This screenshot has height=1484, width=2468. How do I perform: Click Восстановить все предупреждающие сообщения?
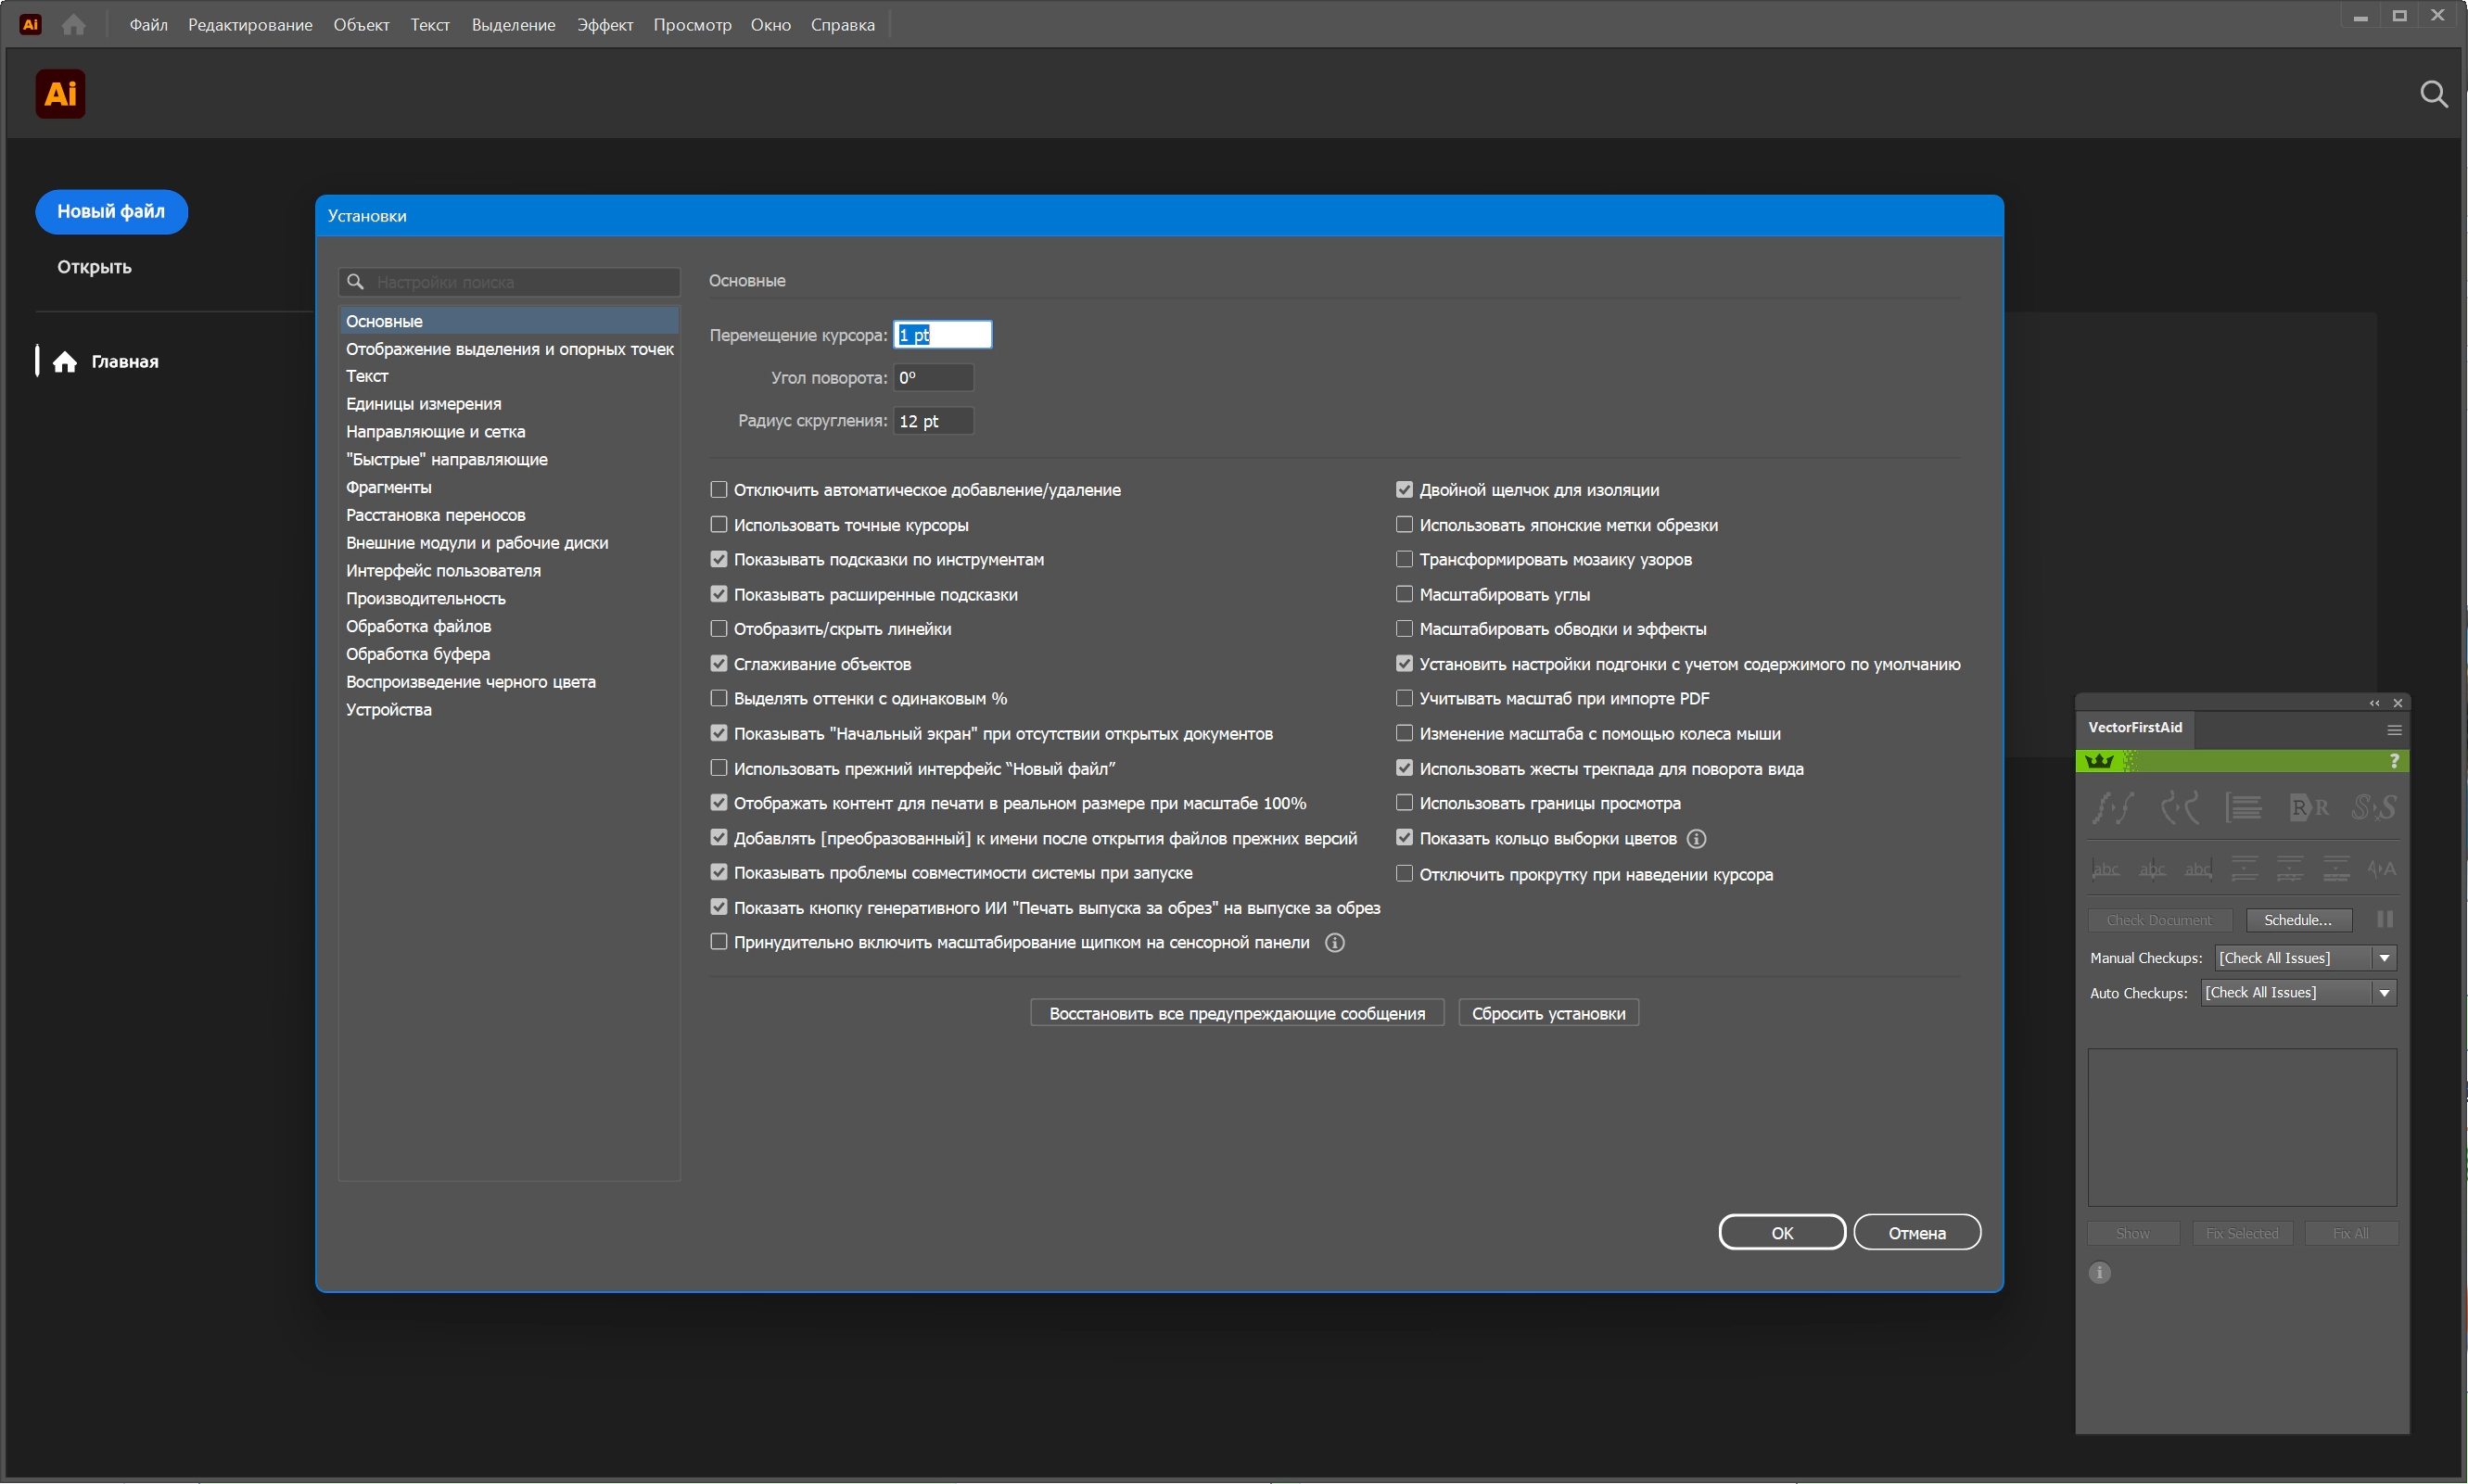click(1237, 1014)
